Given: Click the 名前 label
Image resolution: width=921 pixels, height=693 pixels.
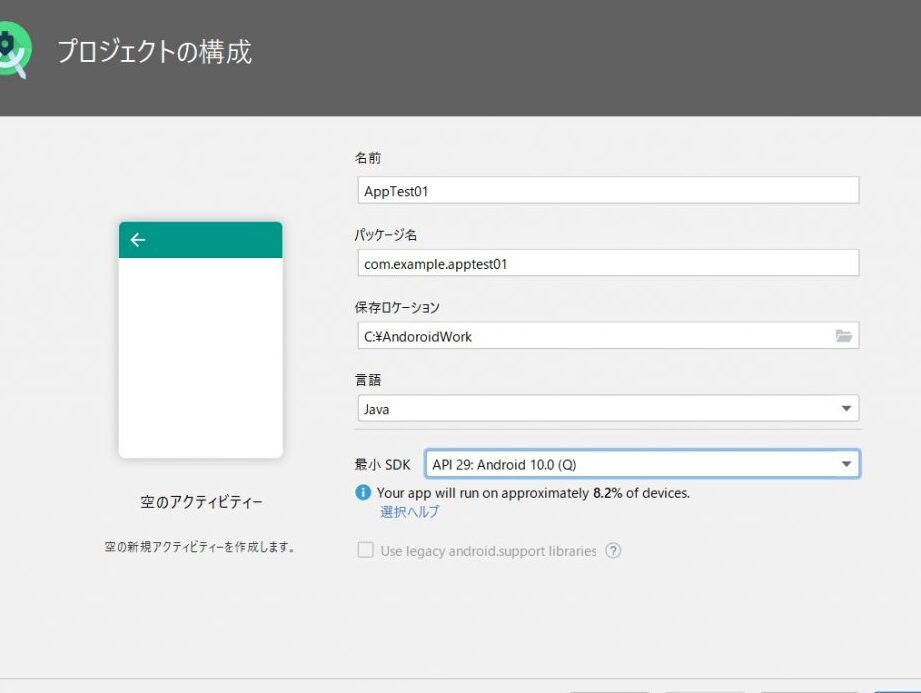Looking at the screenshot, I should pyautogui.click(x=368, y=158).
